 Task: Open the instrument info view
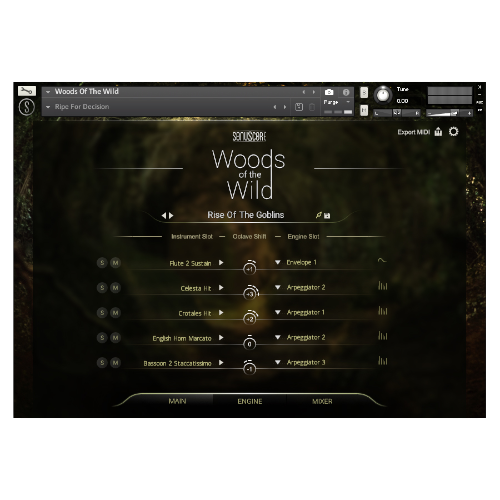click(x=346, y=92)
